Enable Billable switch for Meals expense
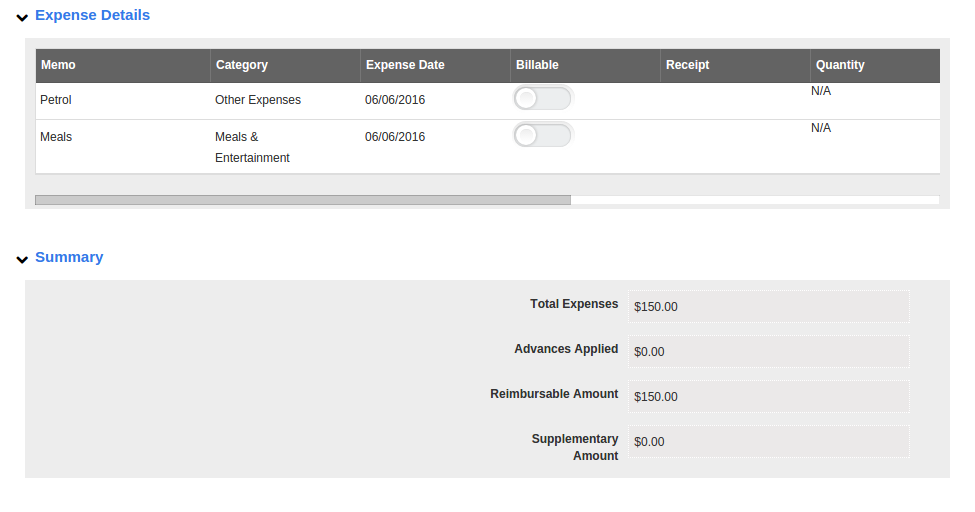Screen dimensions: 975x512 coord(542,135)
